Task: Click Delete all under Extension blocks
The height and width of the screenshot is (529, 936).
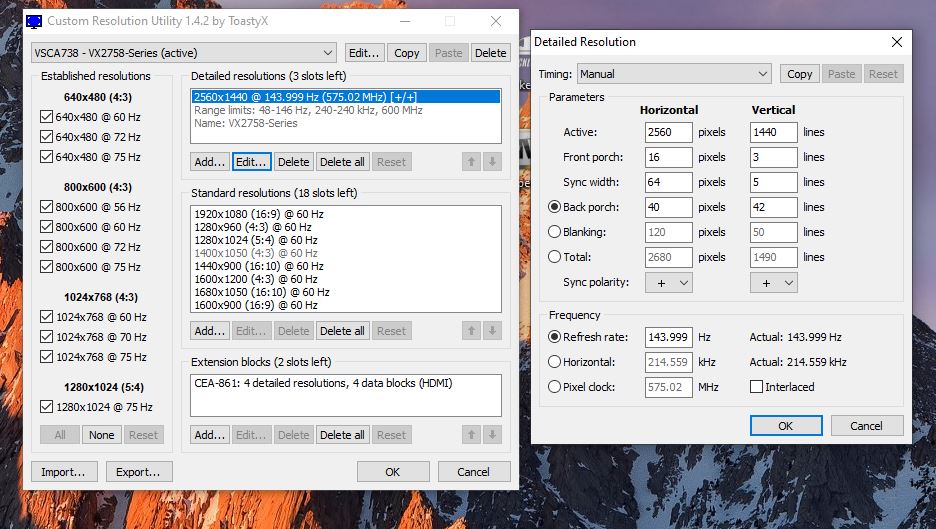Action: tap(342, 435)
